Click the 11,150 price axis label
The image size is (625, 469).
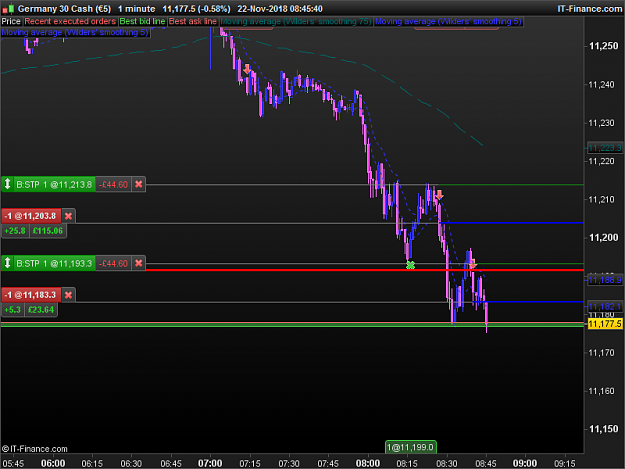[603, 429]
